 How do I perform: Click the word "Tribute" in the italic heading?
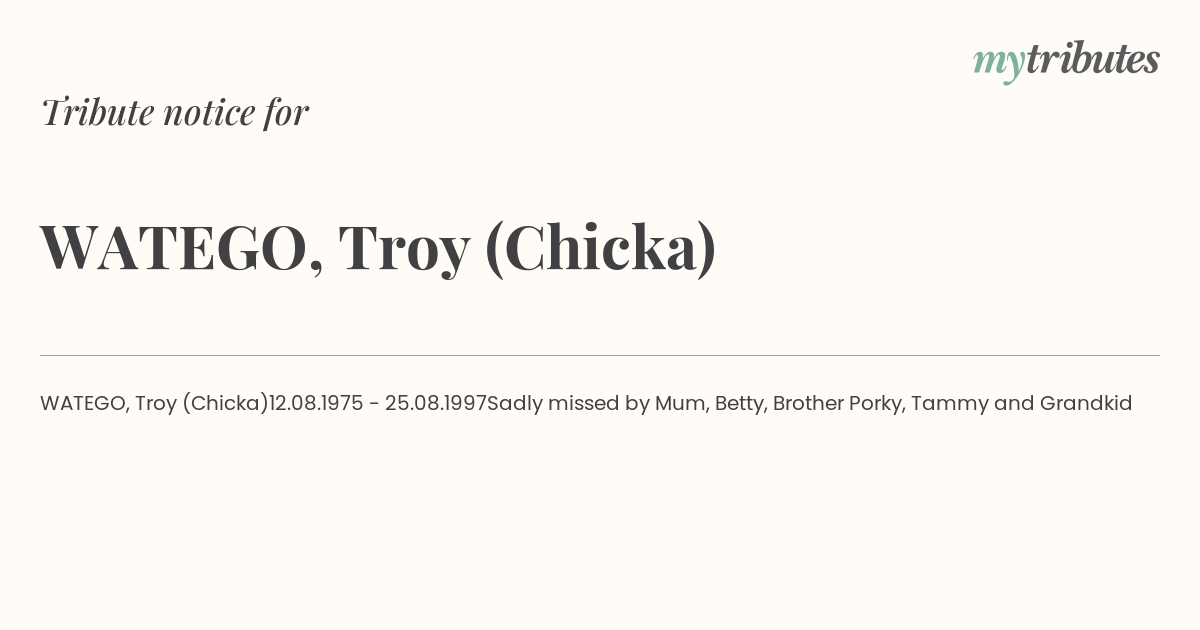coord(97,113)
